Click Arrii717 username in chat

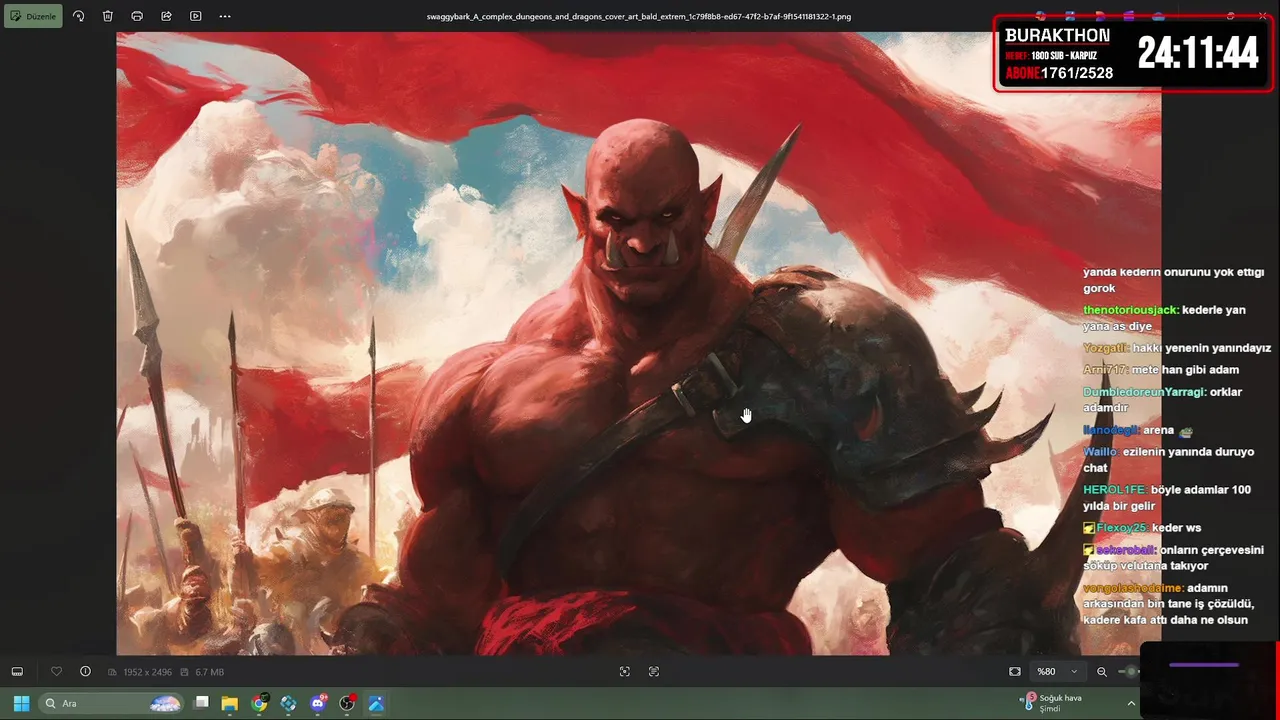(1105, 370)
